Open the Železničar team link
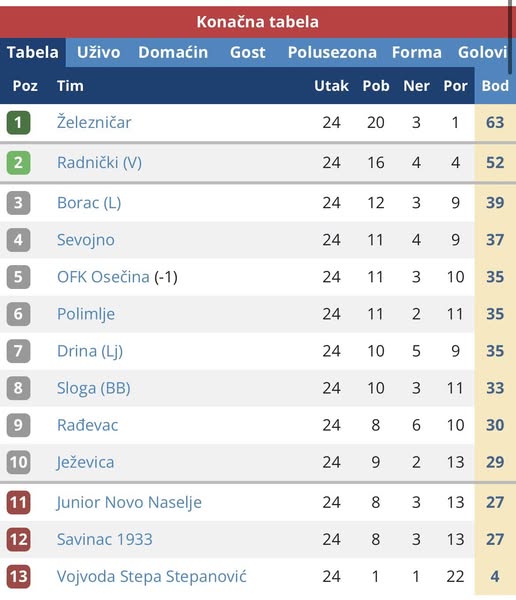 (x=94, y=122)
